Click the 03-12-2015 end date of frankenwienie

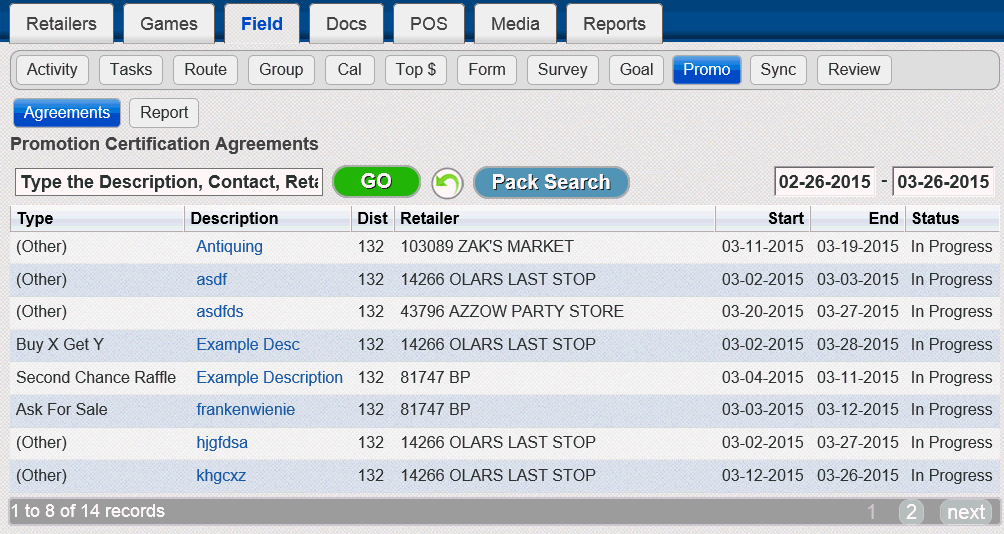pyautogui.click(x=858, y=410)
